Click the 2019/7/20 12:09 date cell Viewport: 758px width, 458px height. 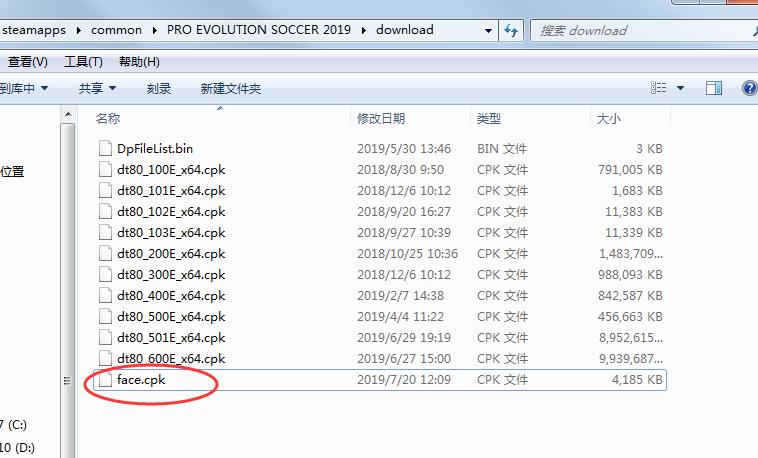(404, 380)
